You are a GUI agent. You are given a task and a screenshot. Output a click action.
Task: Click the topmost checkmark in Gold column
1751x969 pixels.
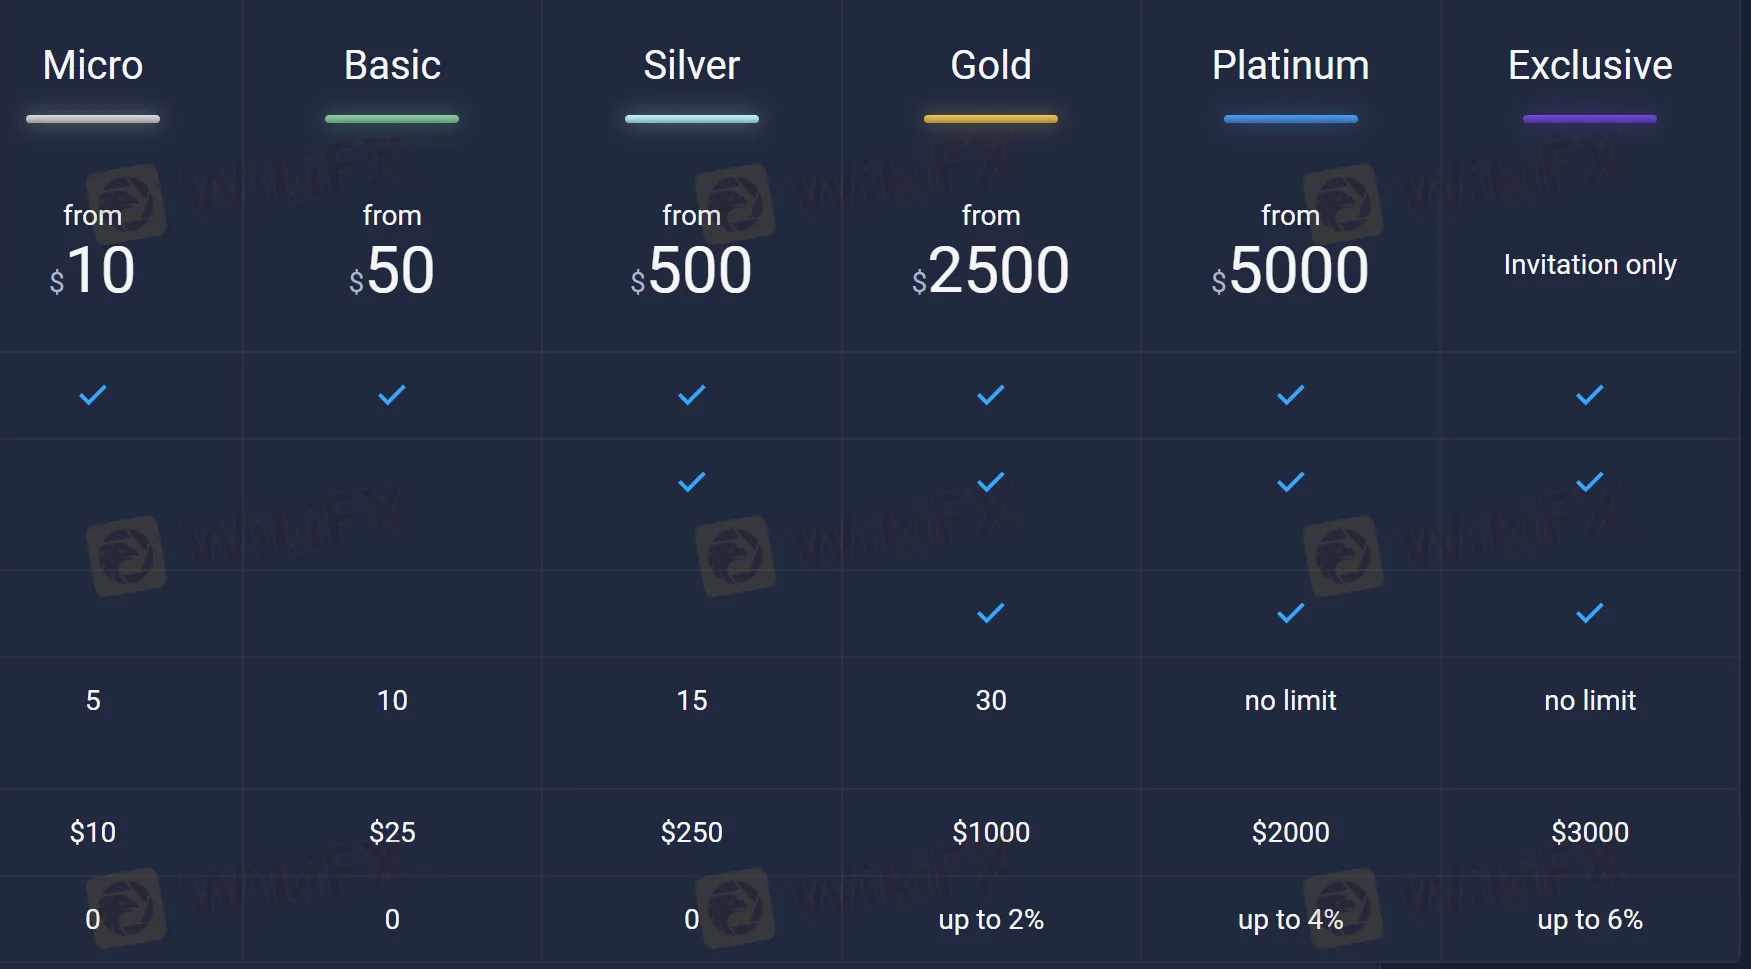[x=991, y=395]
